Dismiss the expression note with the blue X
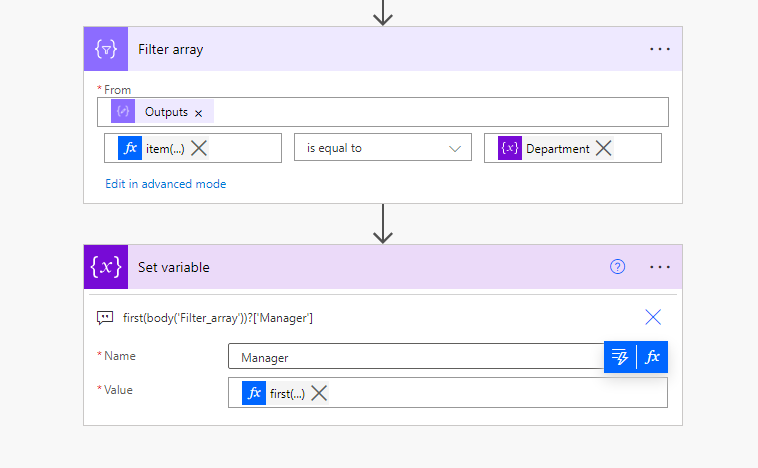 pos(653,317)
